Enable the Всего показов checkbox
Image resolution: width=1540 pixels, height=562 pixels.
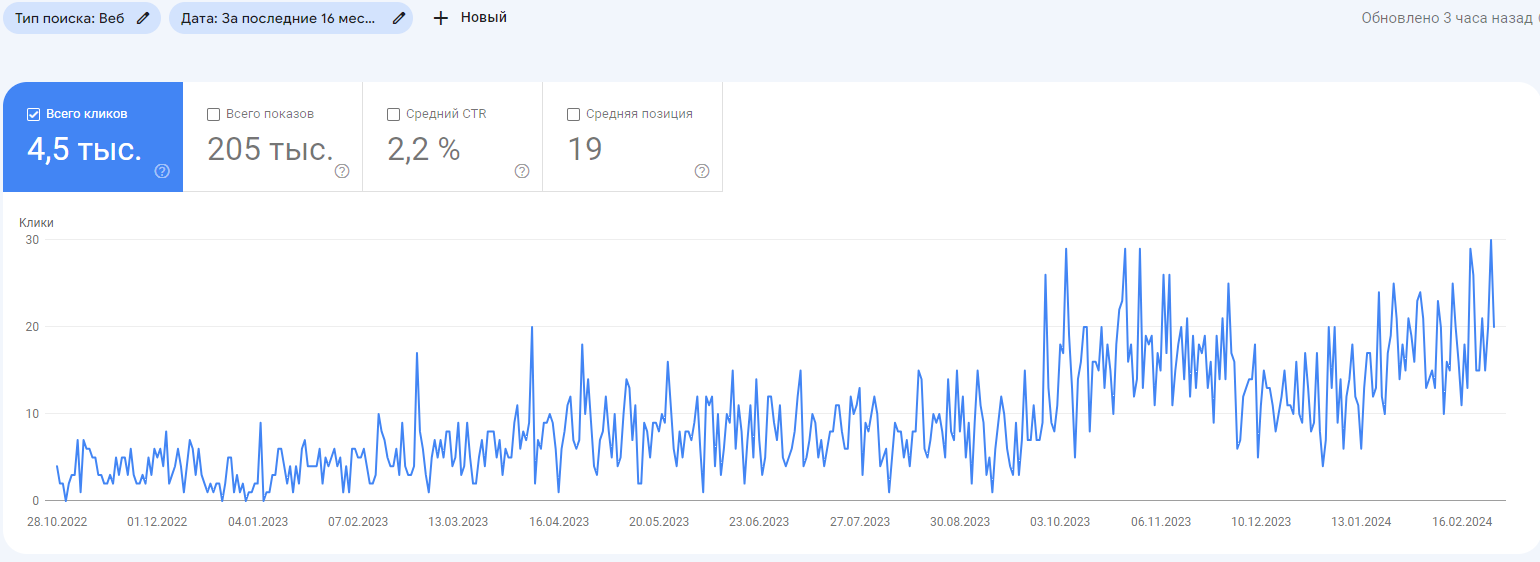tap(213, 114)
